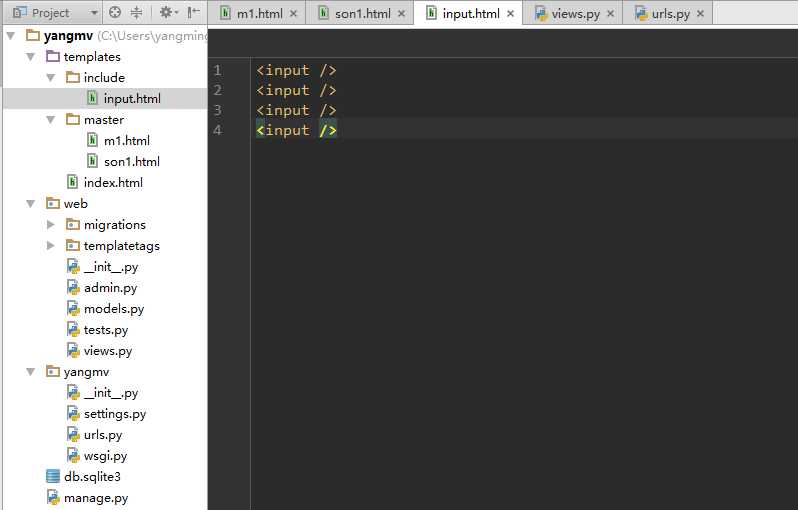Viewport: 798px width, 510px height.
Task: Open the Project panel settings gear
Action: (168, 12)
